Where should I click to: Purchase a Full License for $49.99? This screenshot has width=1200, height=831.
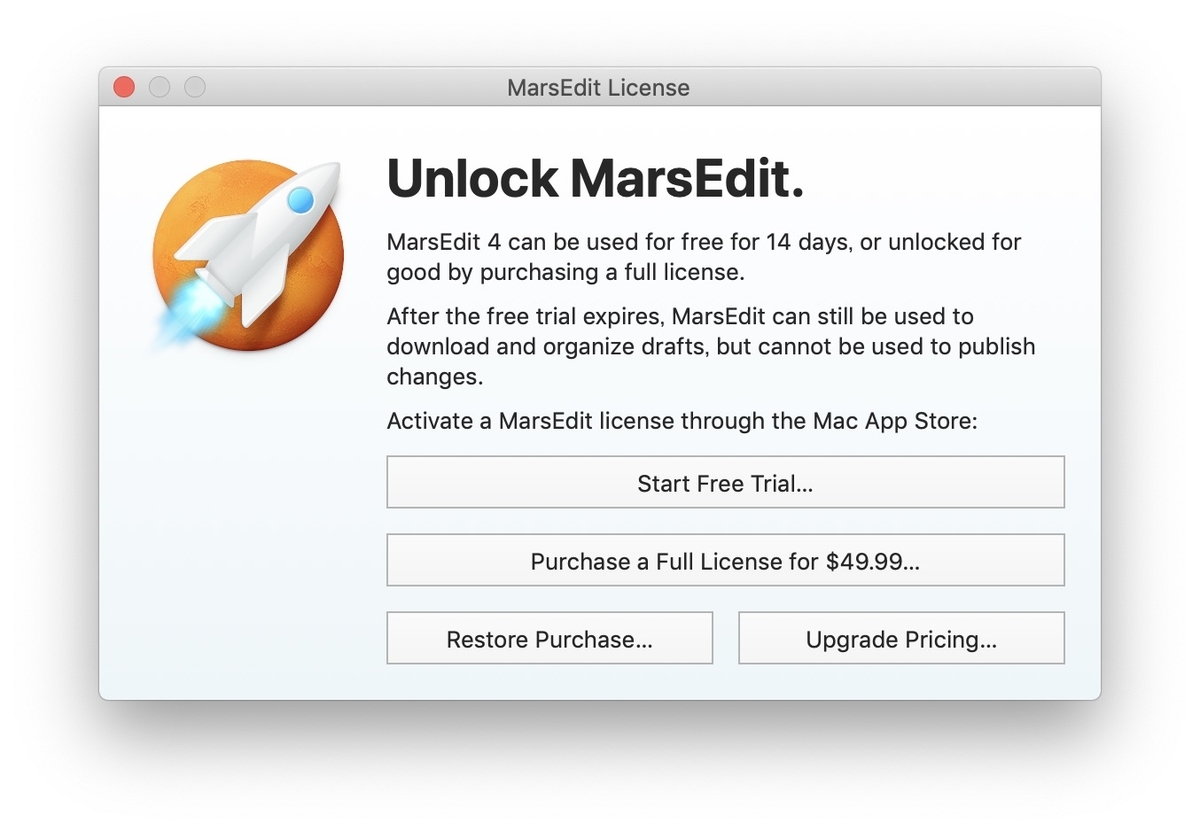pyautogui.click(x=725, y=560)
